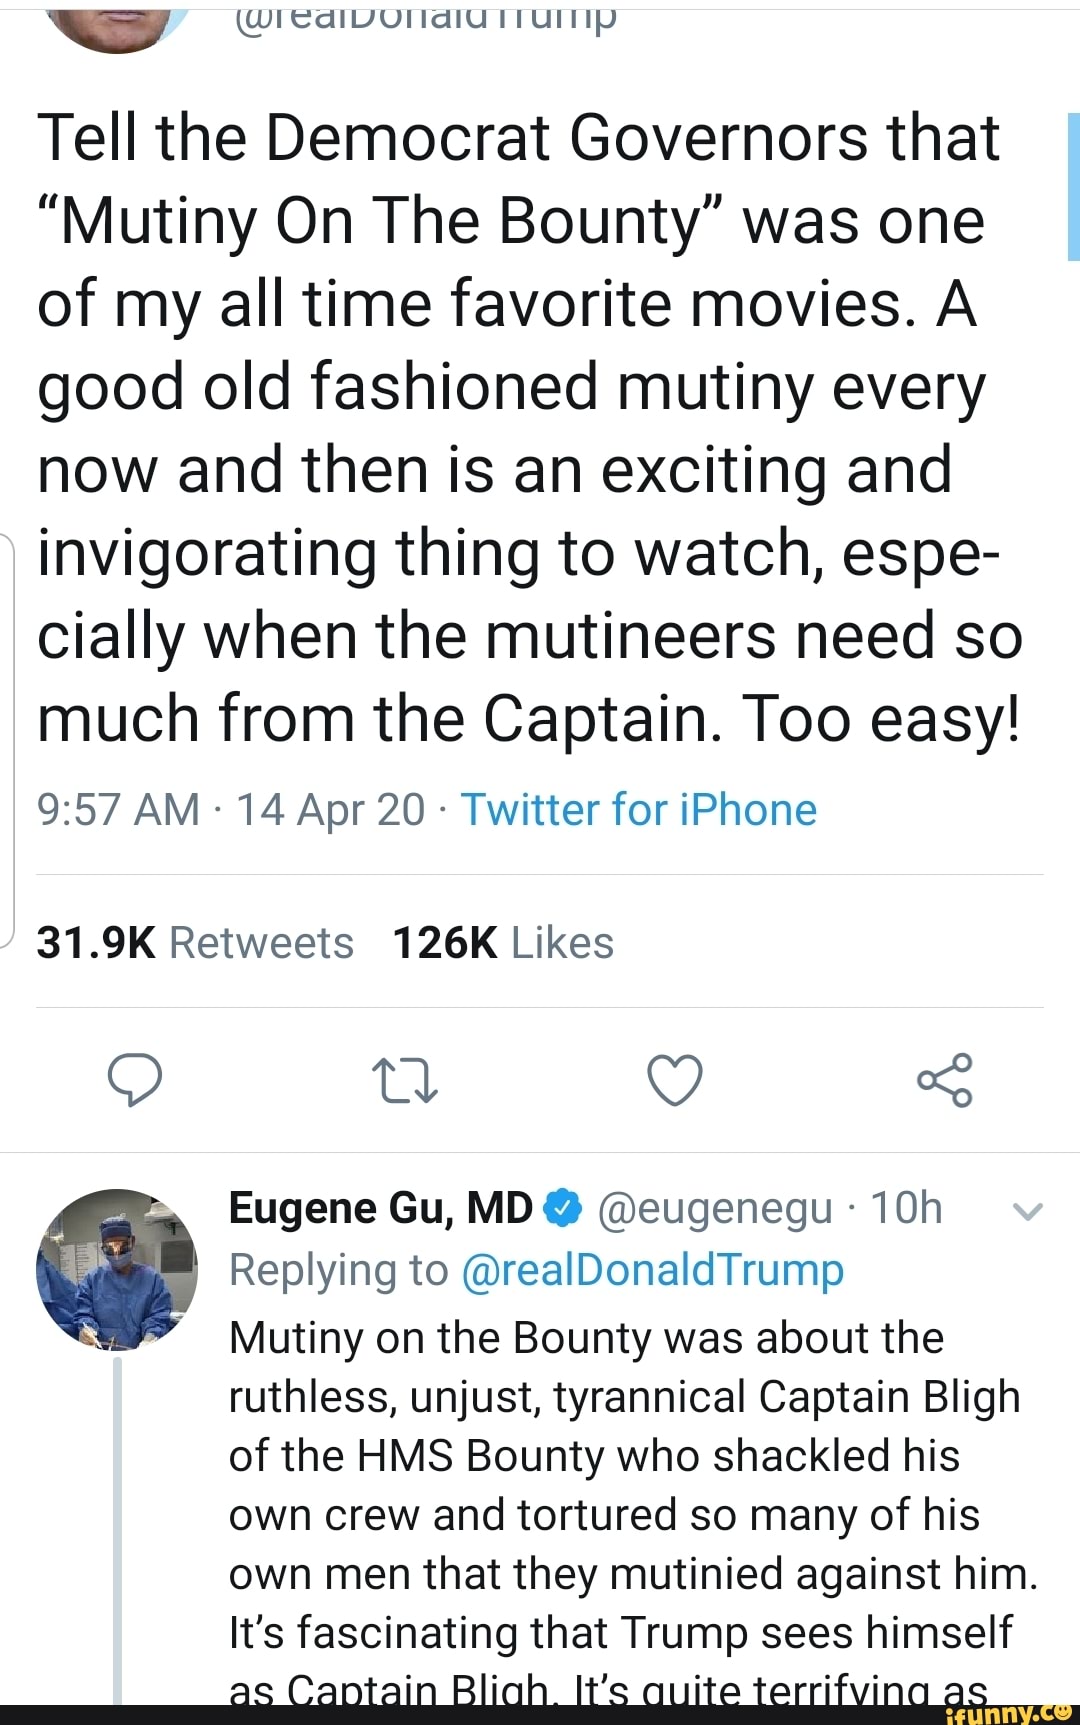
Task: Open Eugene Gu's surgeon profile picture
Action: click(x=117, y=1269)
